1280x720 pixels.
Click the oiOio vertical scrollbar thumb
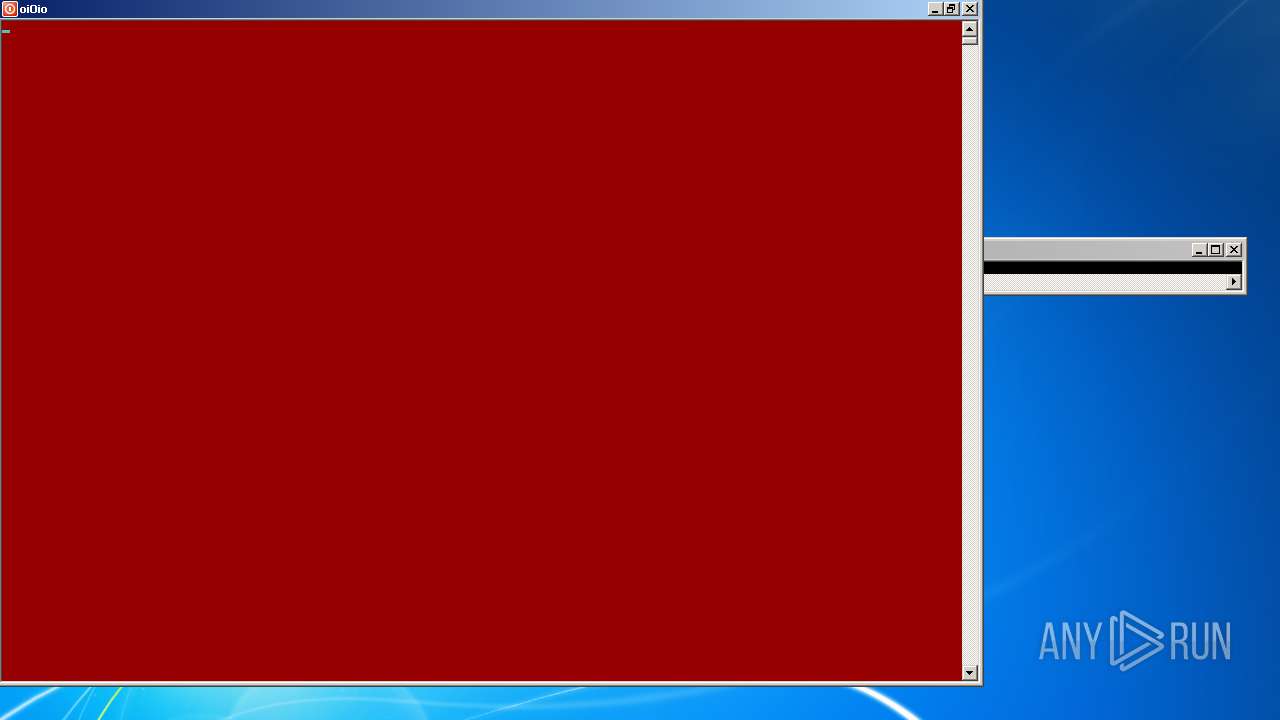(969, 39)
